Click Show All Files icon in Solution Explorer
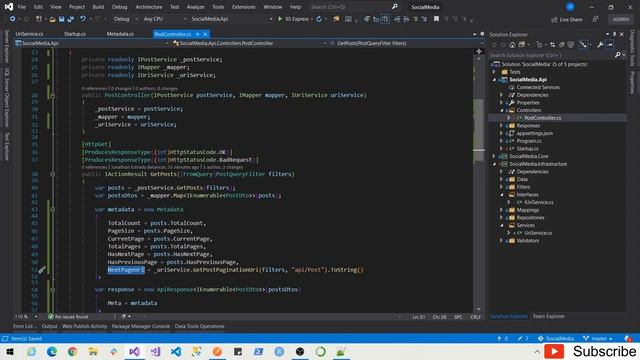Viewport: 640px width, 360px height. (571, 45)
